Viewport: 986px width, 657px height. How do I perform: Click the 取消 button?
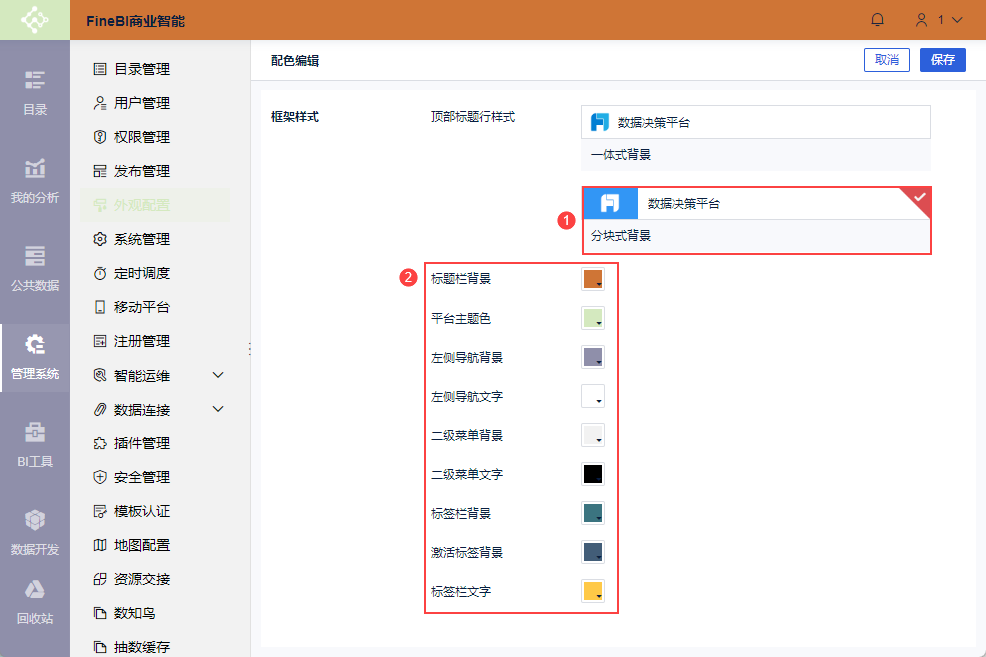coord(887,60)
